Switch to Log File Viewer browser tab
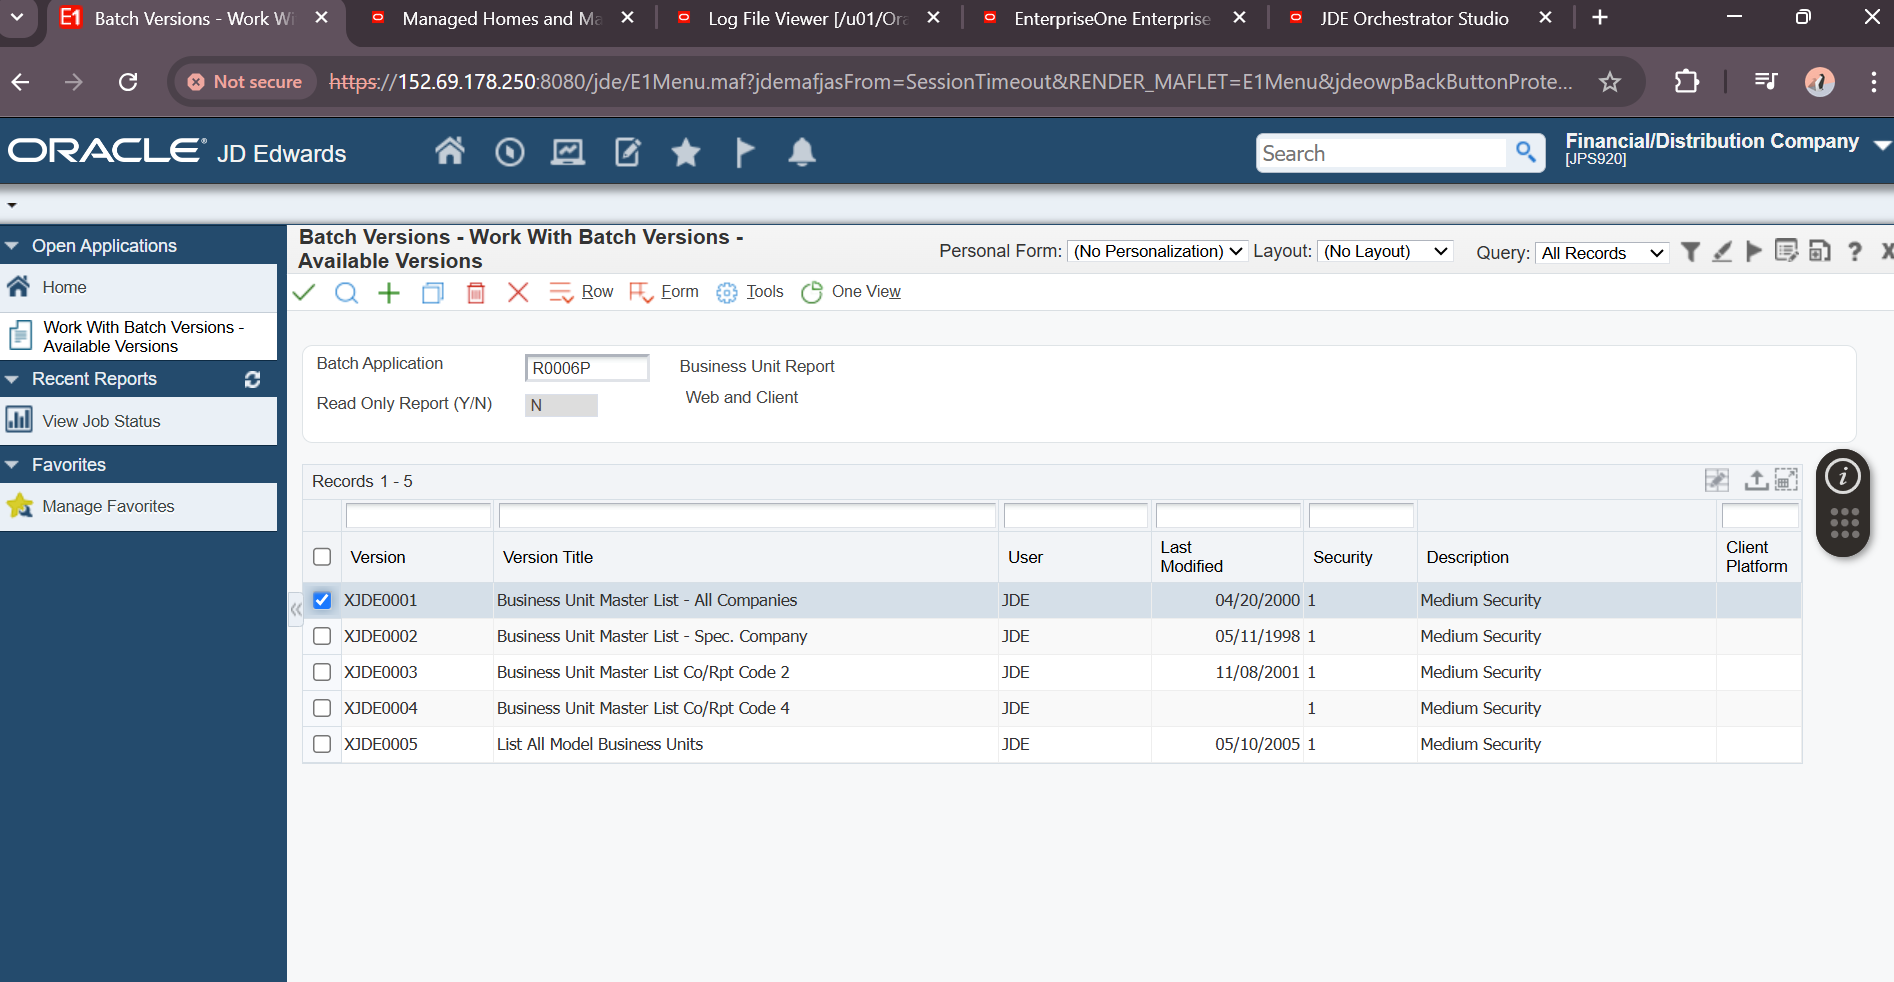Image resolution: width=1894 pixels, height=982 pixels. point(806,19)
